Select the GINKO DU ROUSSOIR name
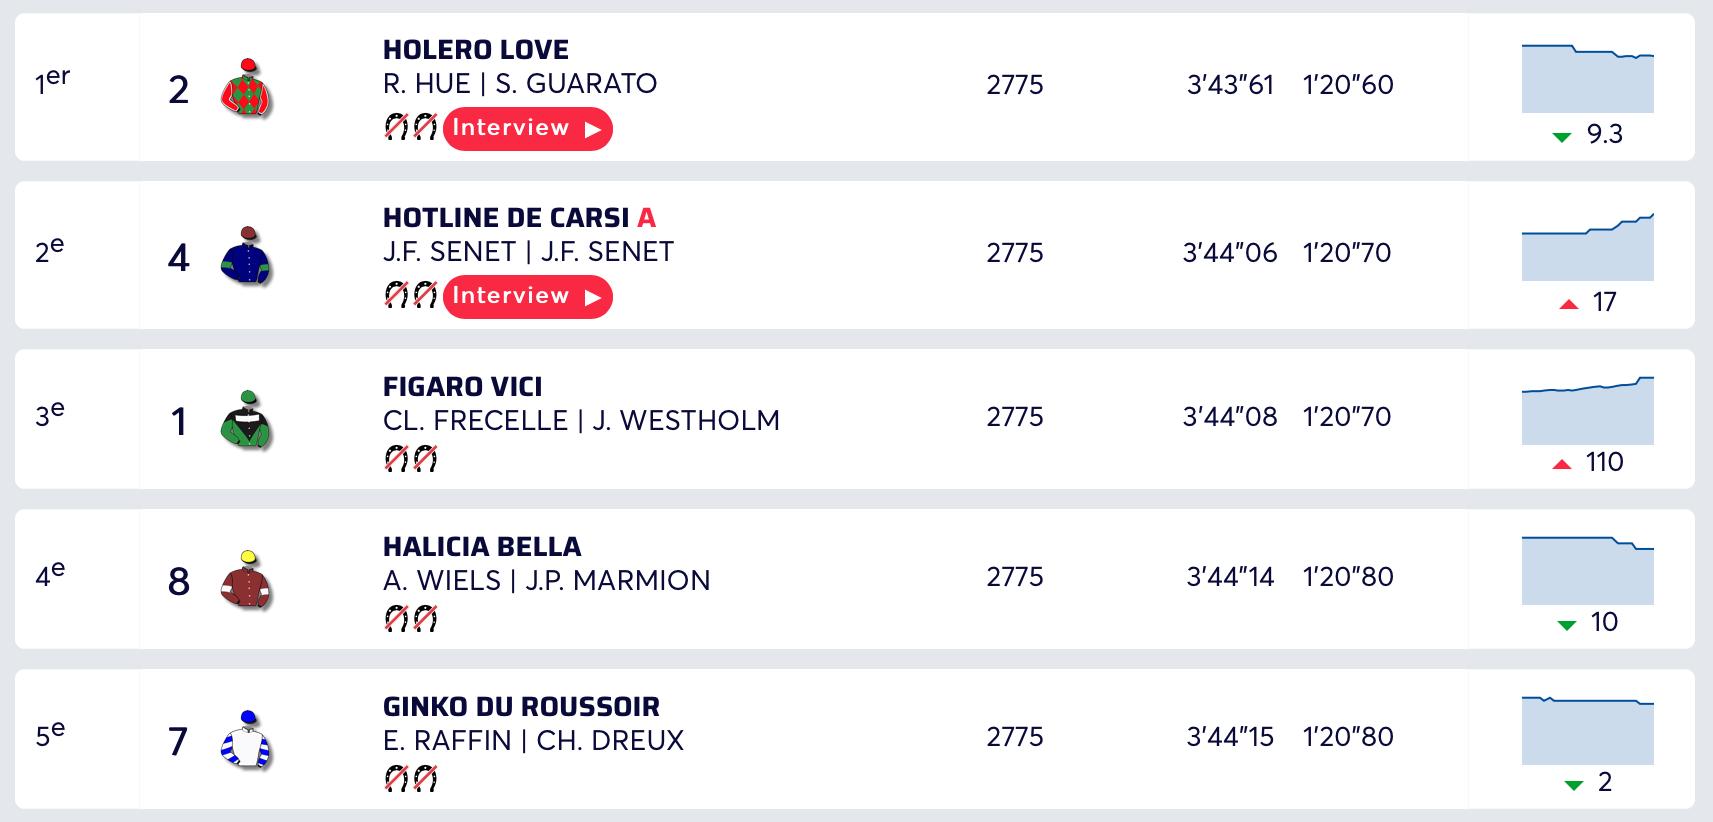 pyautogui.click(x=521, y=707)
